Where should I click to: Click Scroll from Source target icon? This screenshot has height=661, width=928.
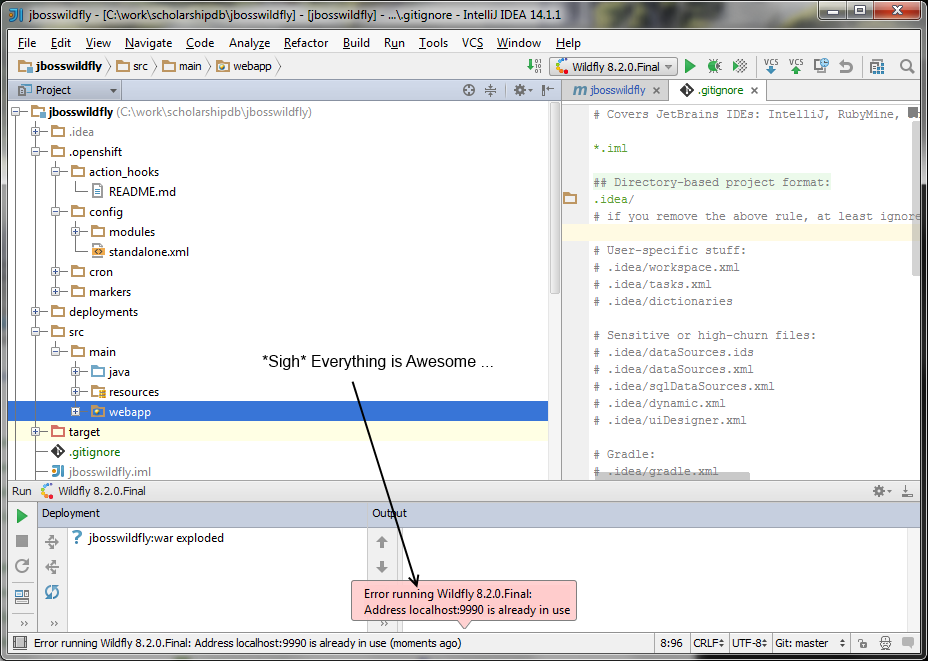pos(469,90)
